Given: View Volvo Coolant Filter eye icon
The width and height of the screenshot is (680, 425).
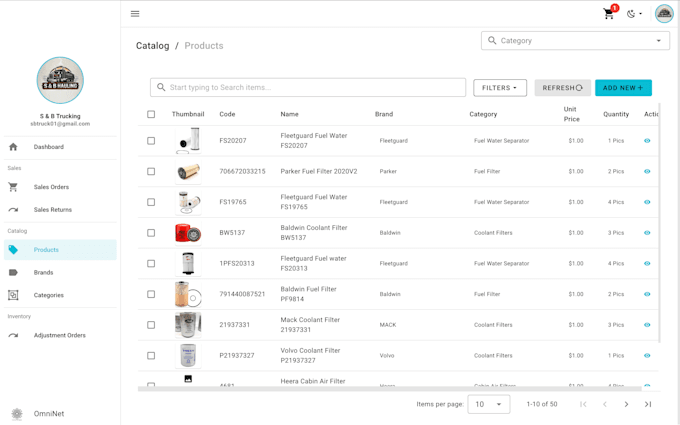Looking at the screenshot, I should [x=647, y=356].
